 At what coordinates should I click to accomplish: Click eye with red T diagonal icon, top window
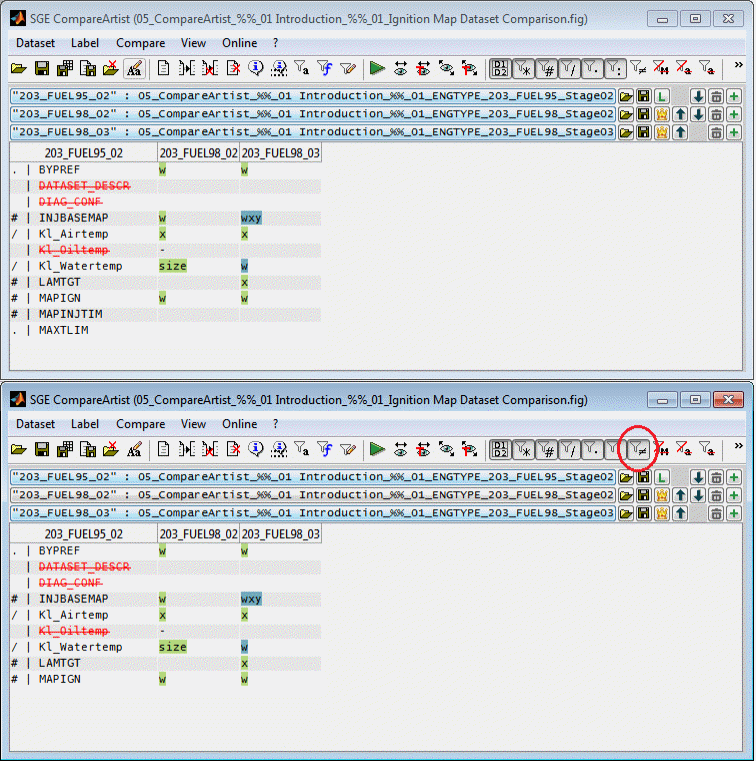[x=469, y=68]
